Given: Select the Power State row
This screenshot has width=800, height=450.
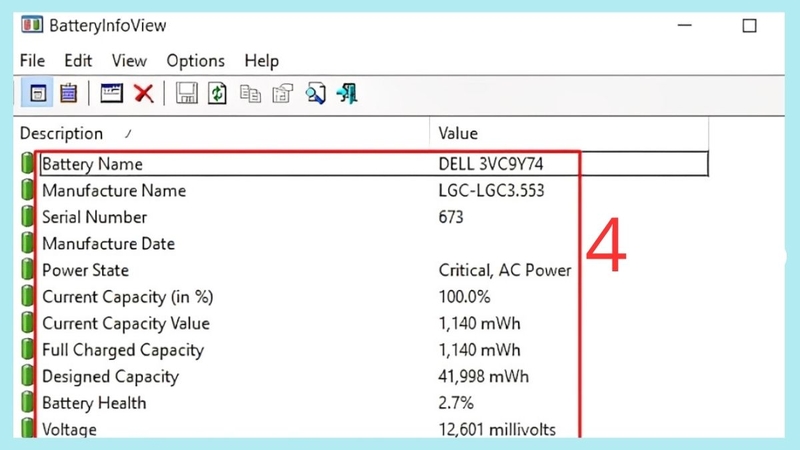Looking at the screenshot, I should pyautogui.click(x=364, y=270).
